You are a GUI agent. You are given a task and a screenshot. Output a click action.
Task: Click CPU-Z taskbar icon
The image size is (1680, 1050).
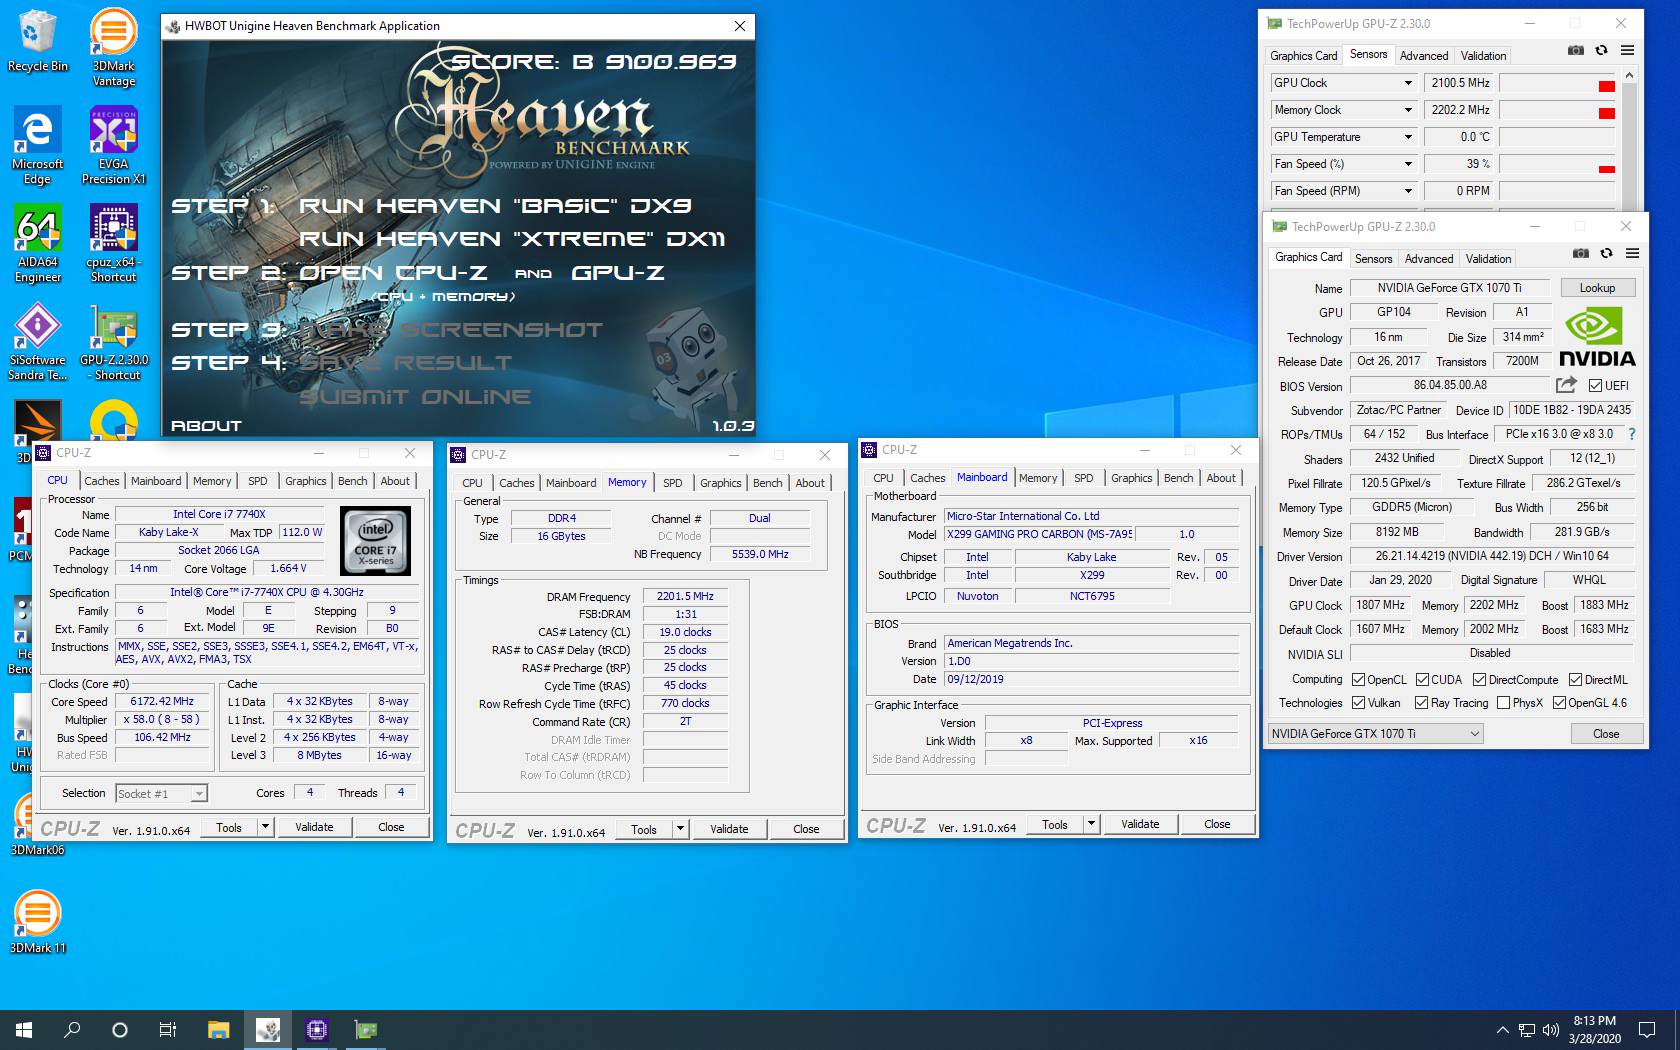point(317,1029)
